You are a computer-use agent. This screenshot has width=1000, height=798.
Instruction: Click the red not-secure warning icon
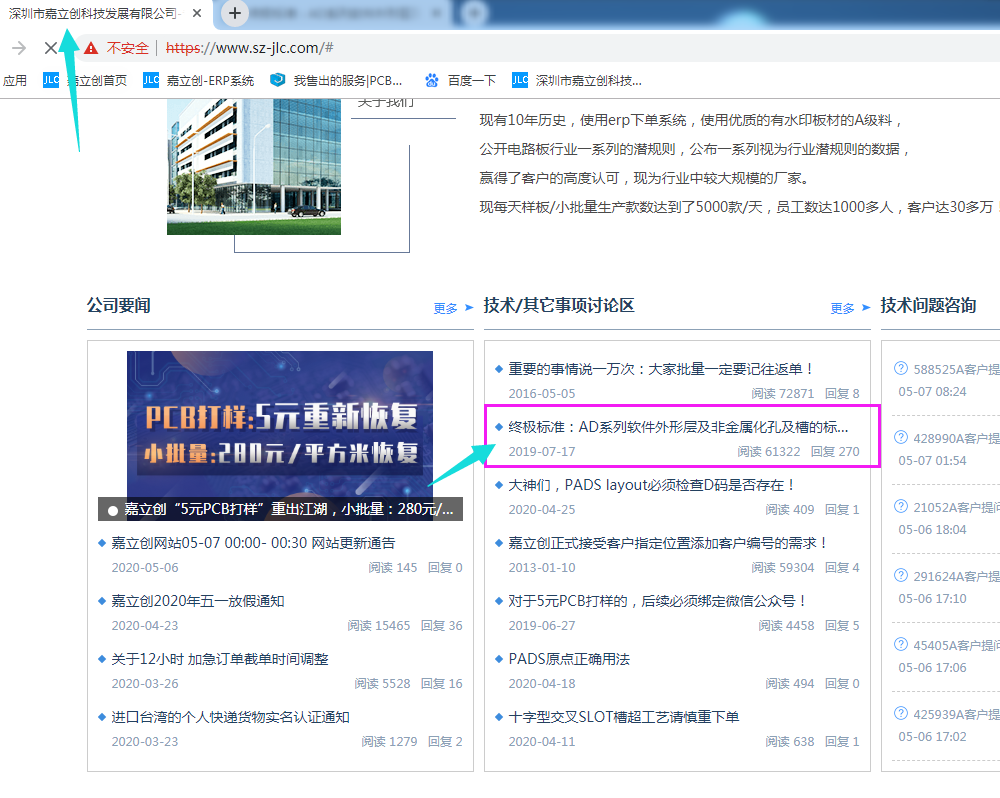point(91,48)
